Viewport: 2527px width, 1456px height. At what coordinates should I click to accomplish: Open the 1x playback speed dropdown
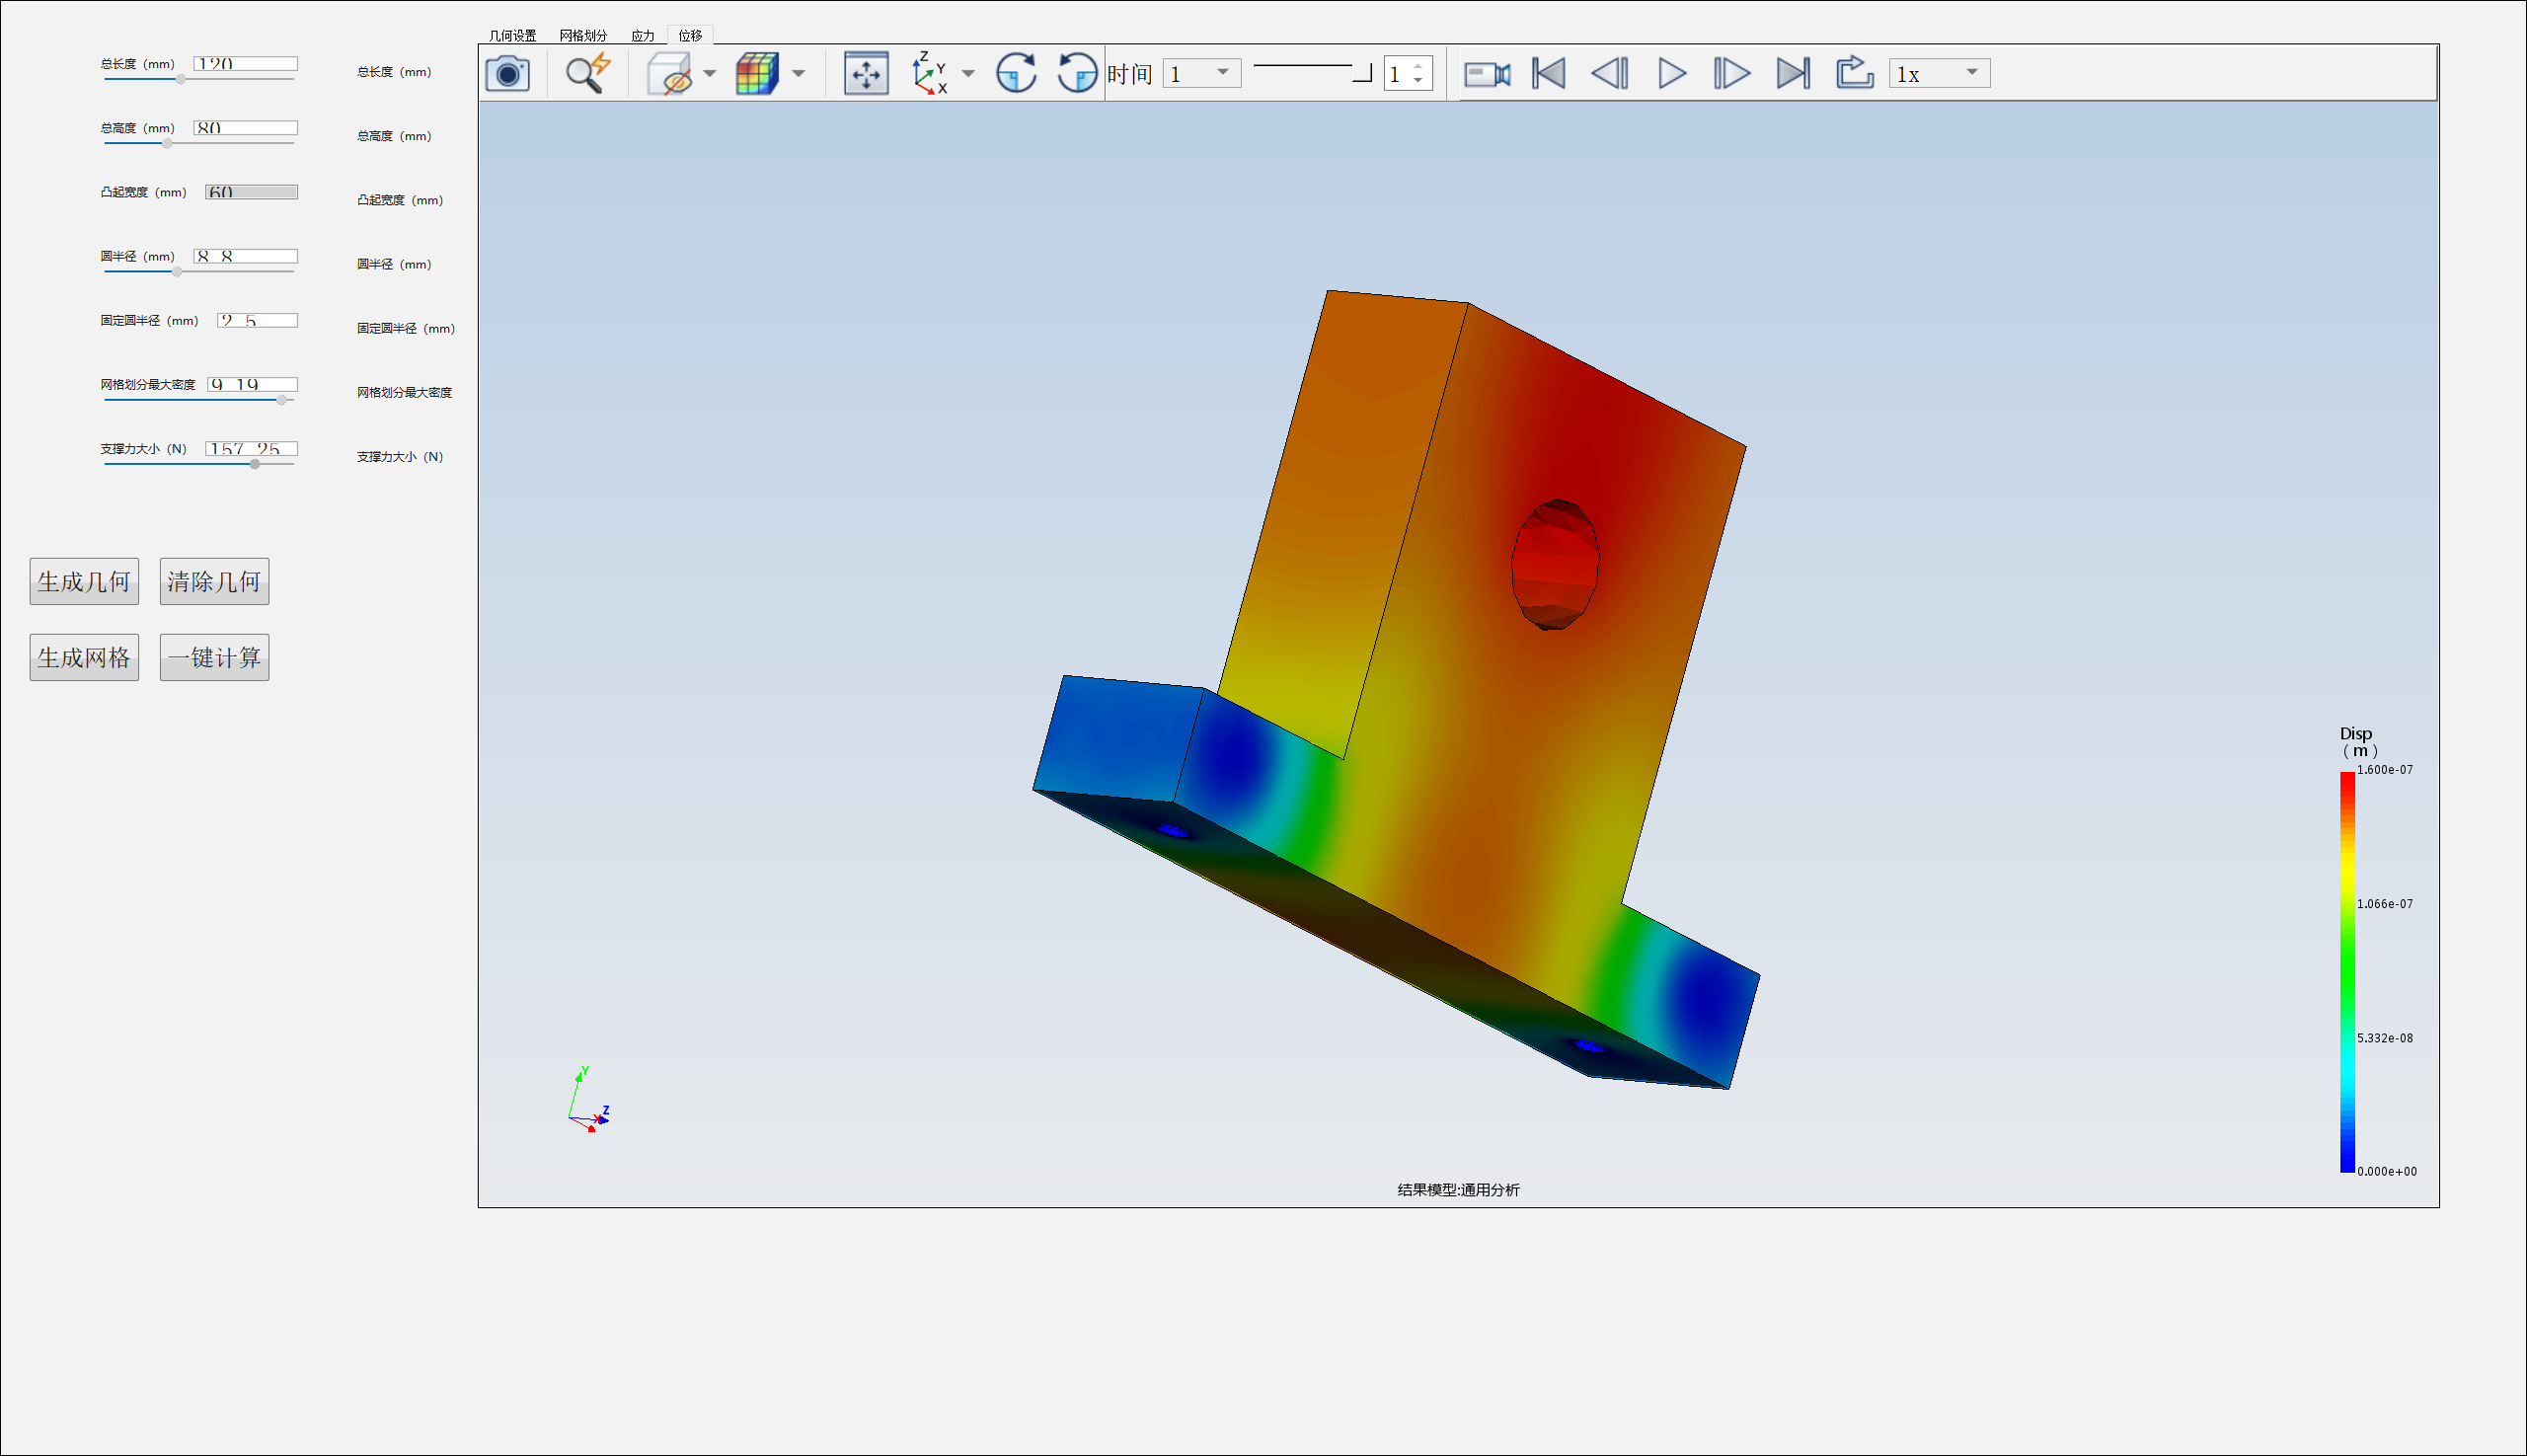tap(1939, 73)
